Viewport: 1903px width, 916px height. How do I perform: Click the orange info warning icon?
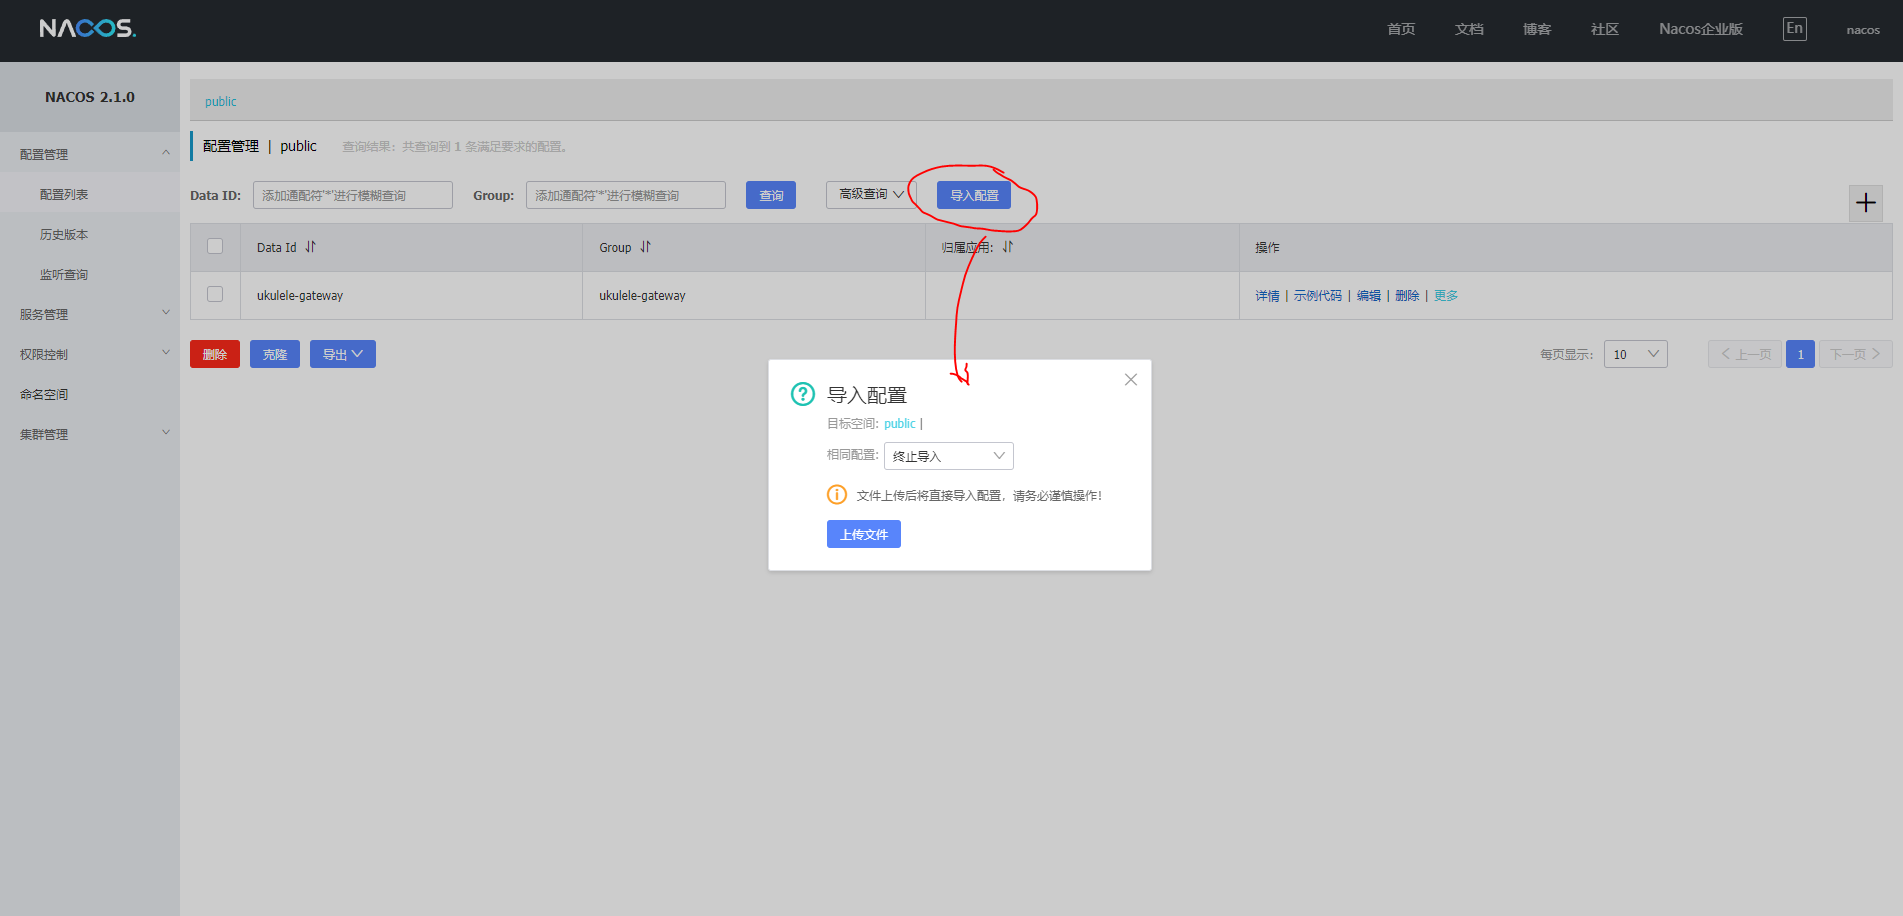(837, 494)
